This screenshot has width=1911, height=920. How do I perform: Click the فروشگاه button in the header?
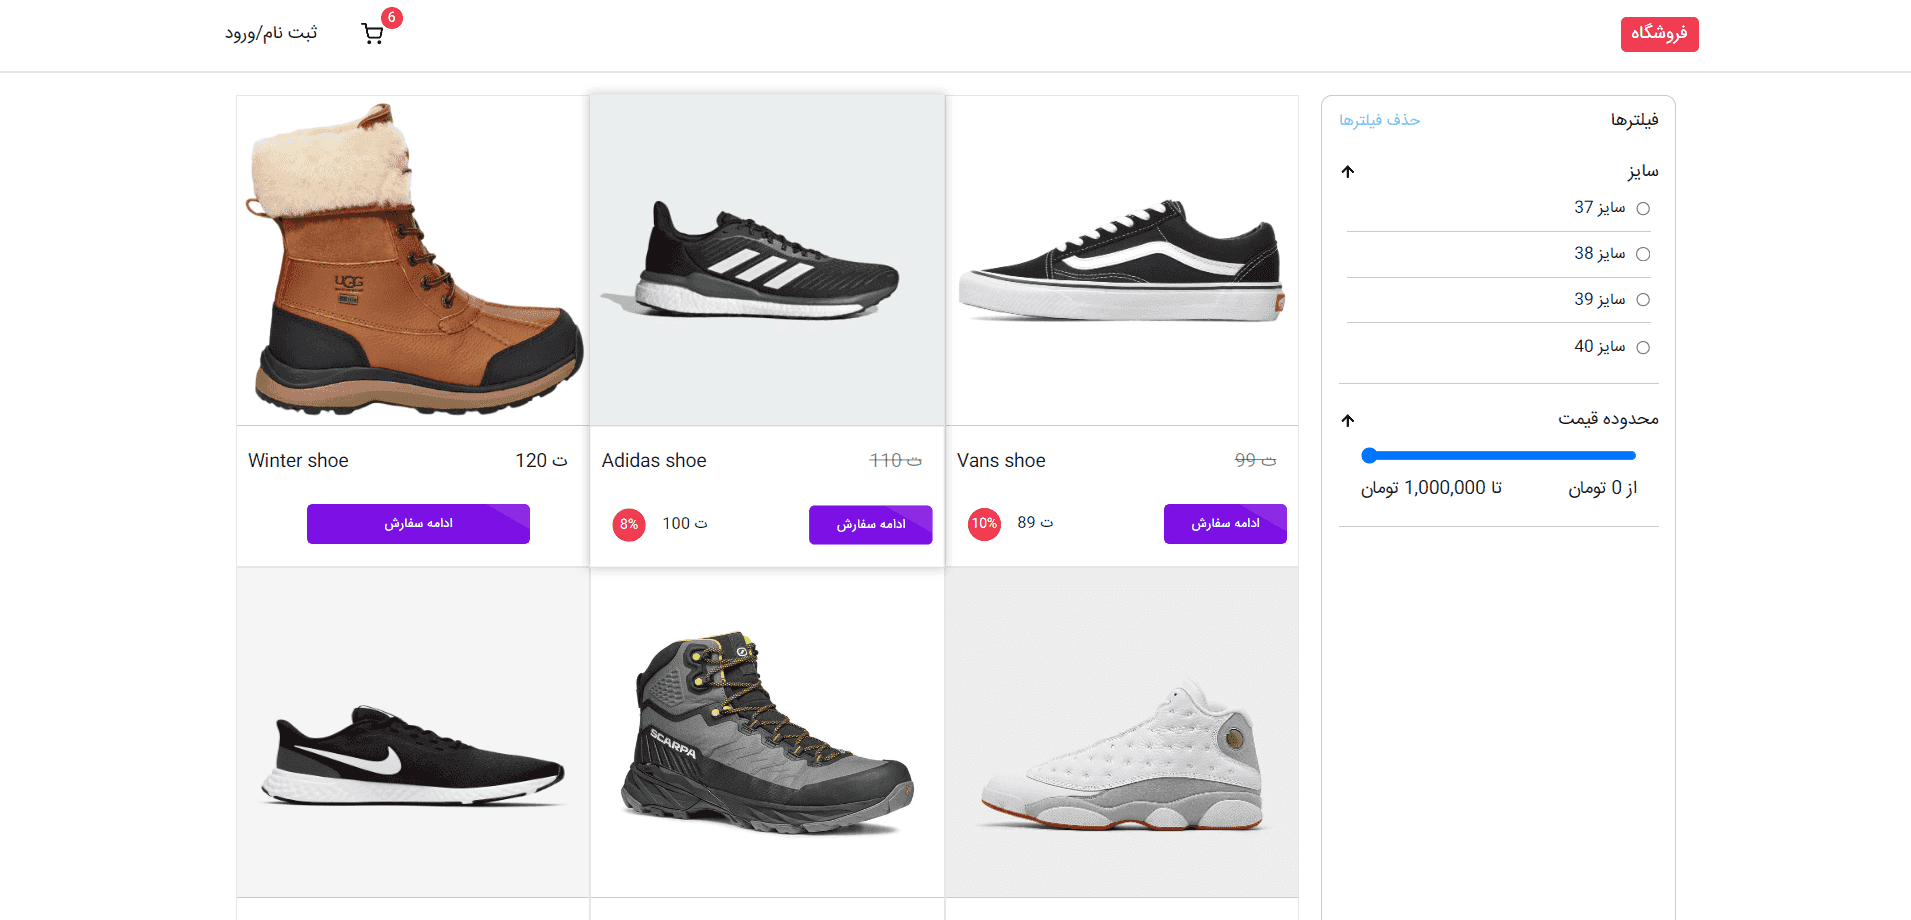[x=1659, y=33]
